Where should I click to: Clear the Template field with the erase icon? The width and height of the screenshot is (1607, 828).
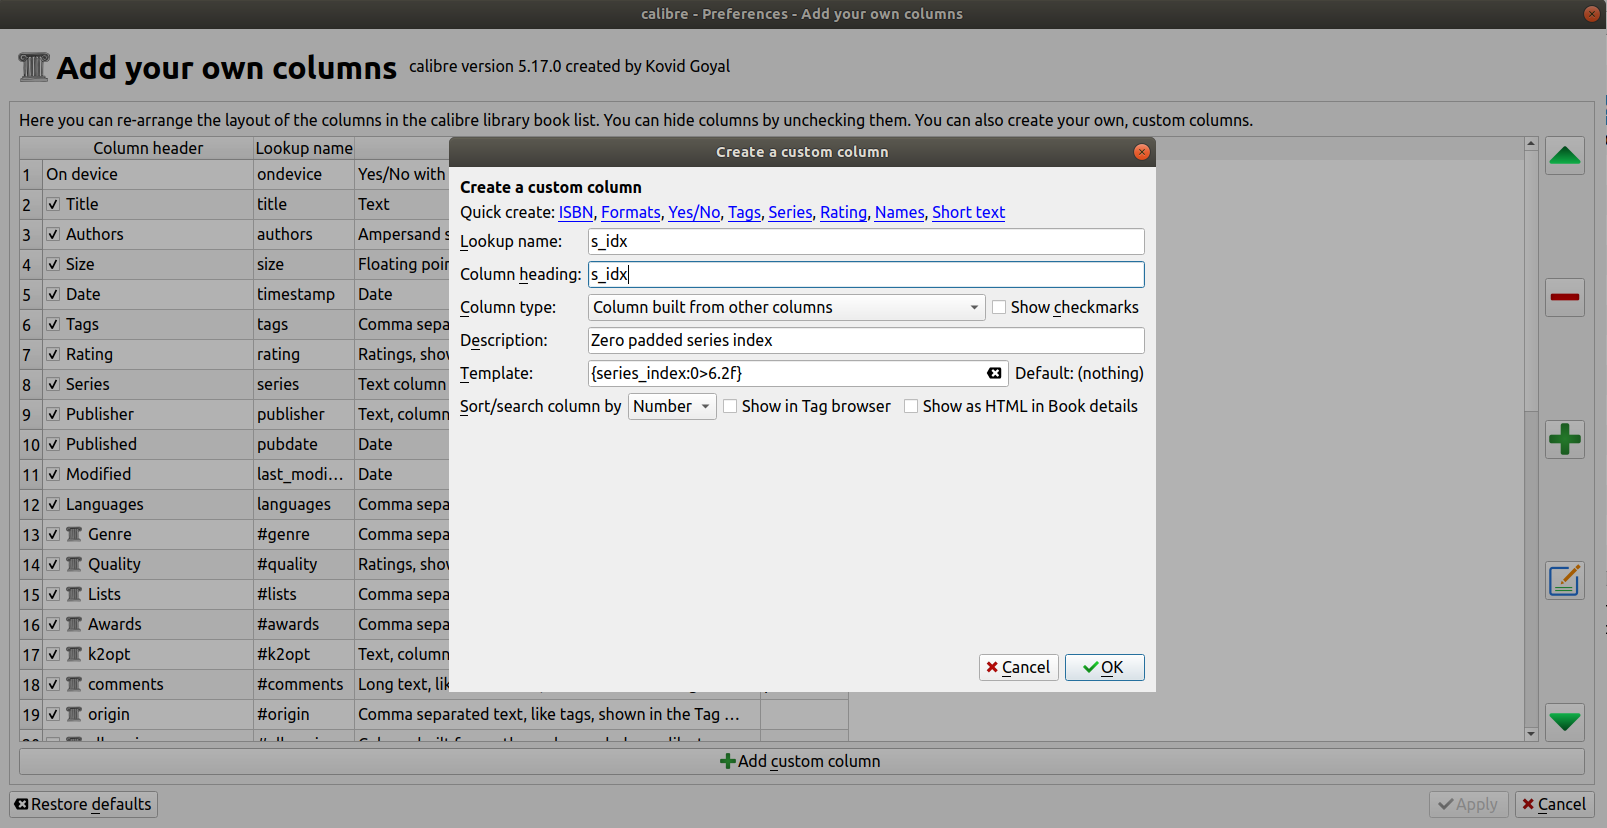[x=994, y=373]
